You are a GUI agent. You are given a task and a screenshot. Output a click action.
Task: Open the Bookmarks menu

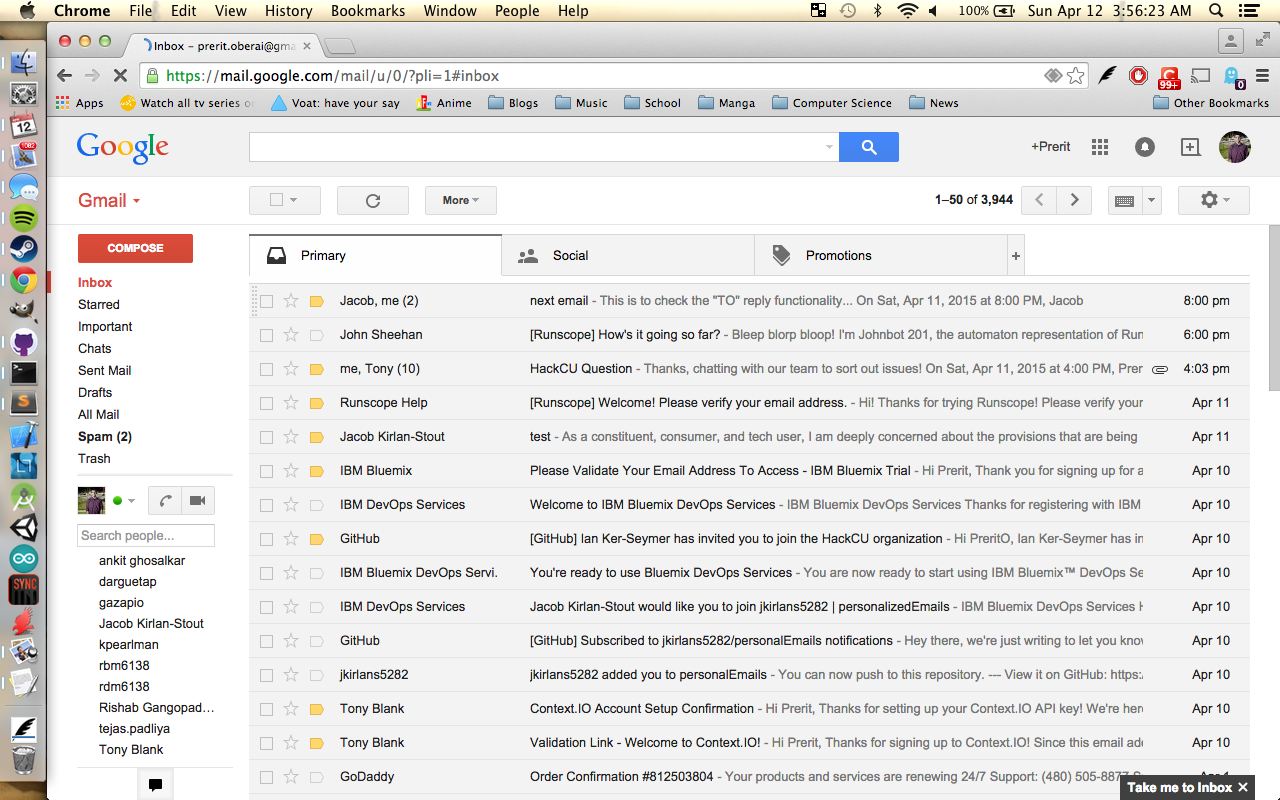point(368,11)
